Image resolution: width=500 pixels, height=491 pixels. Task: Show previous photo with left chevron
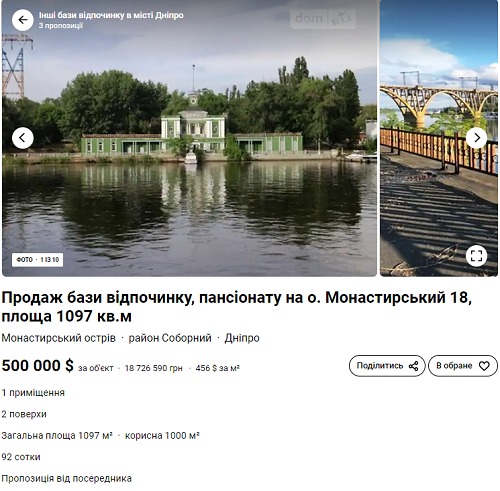[23, 138]
